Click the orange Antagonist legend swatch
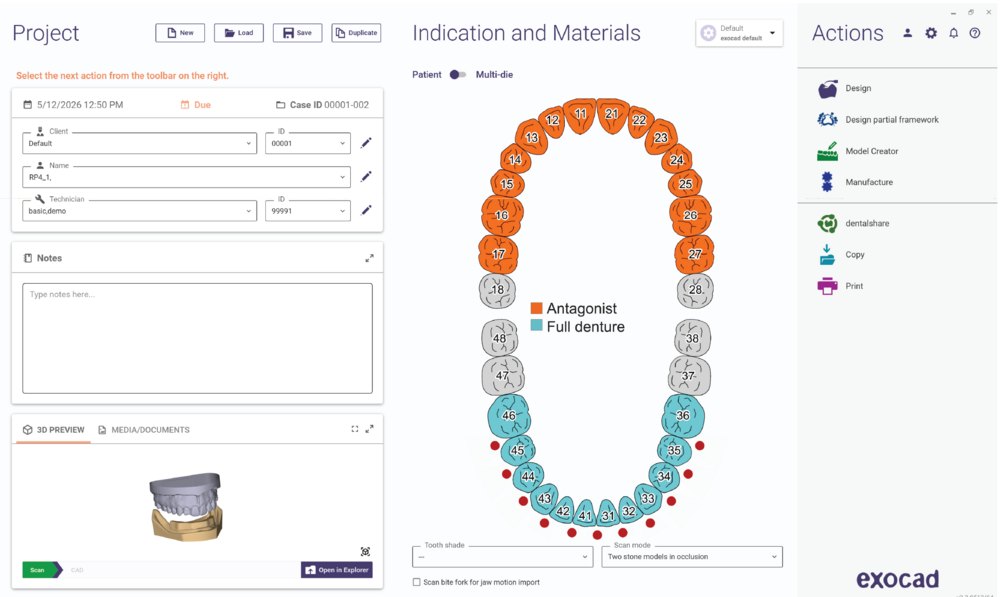1000x597 pixels. click(x=536, y=308)
